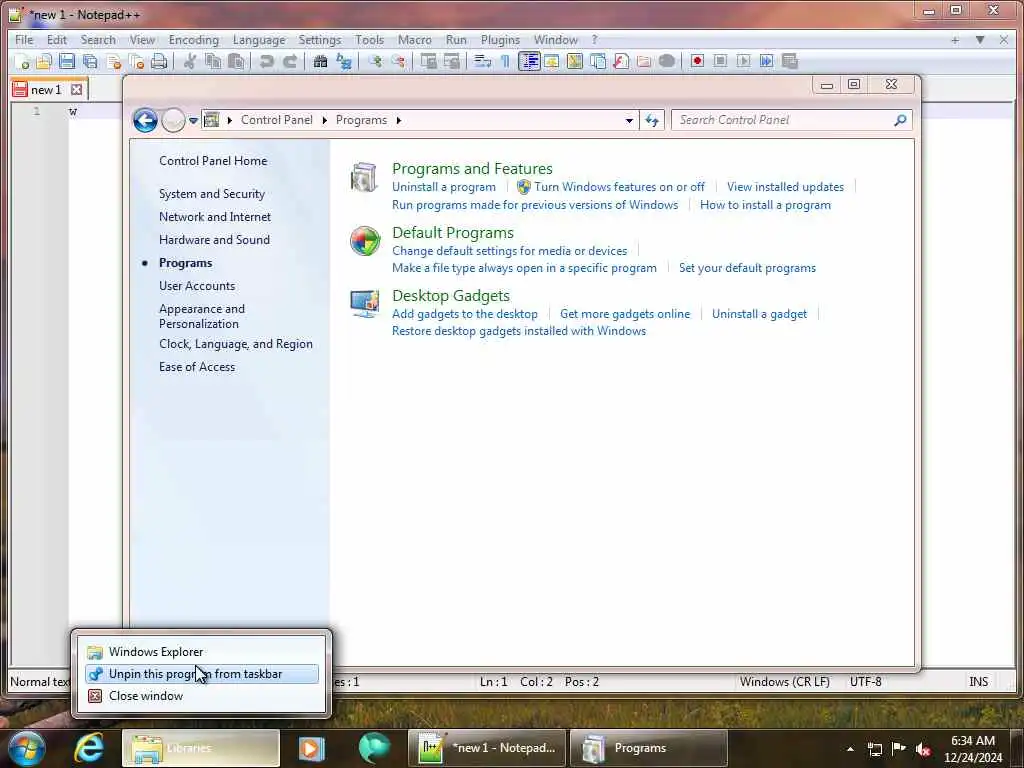Go back with the Control Panel back arrow

[x=145, y=120]
